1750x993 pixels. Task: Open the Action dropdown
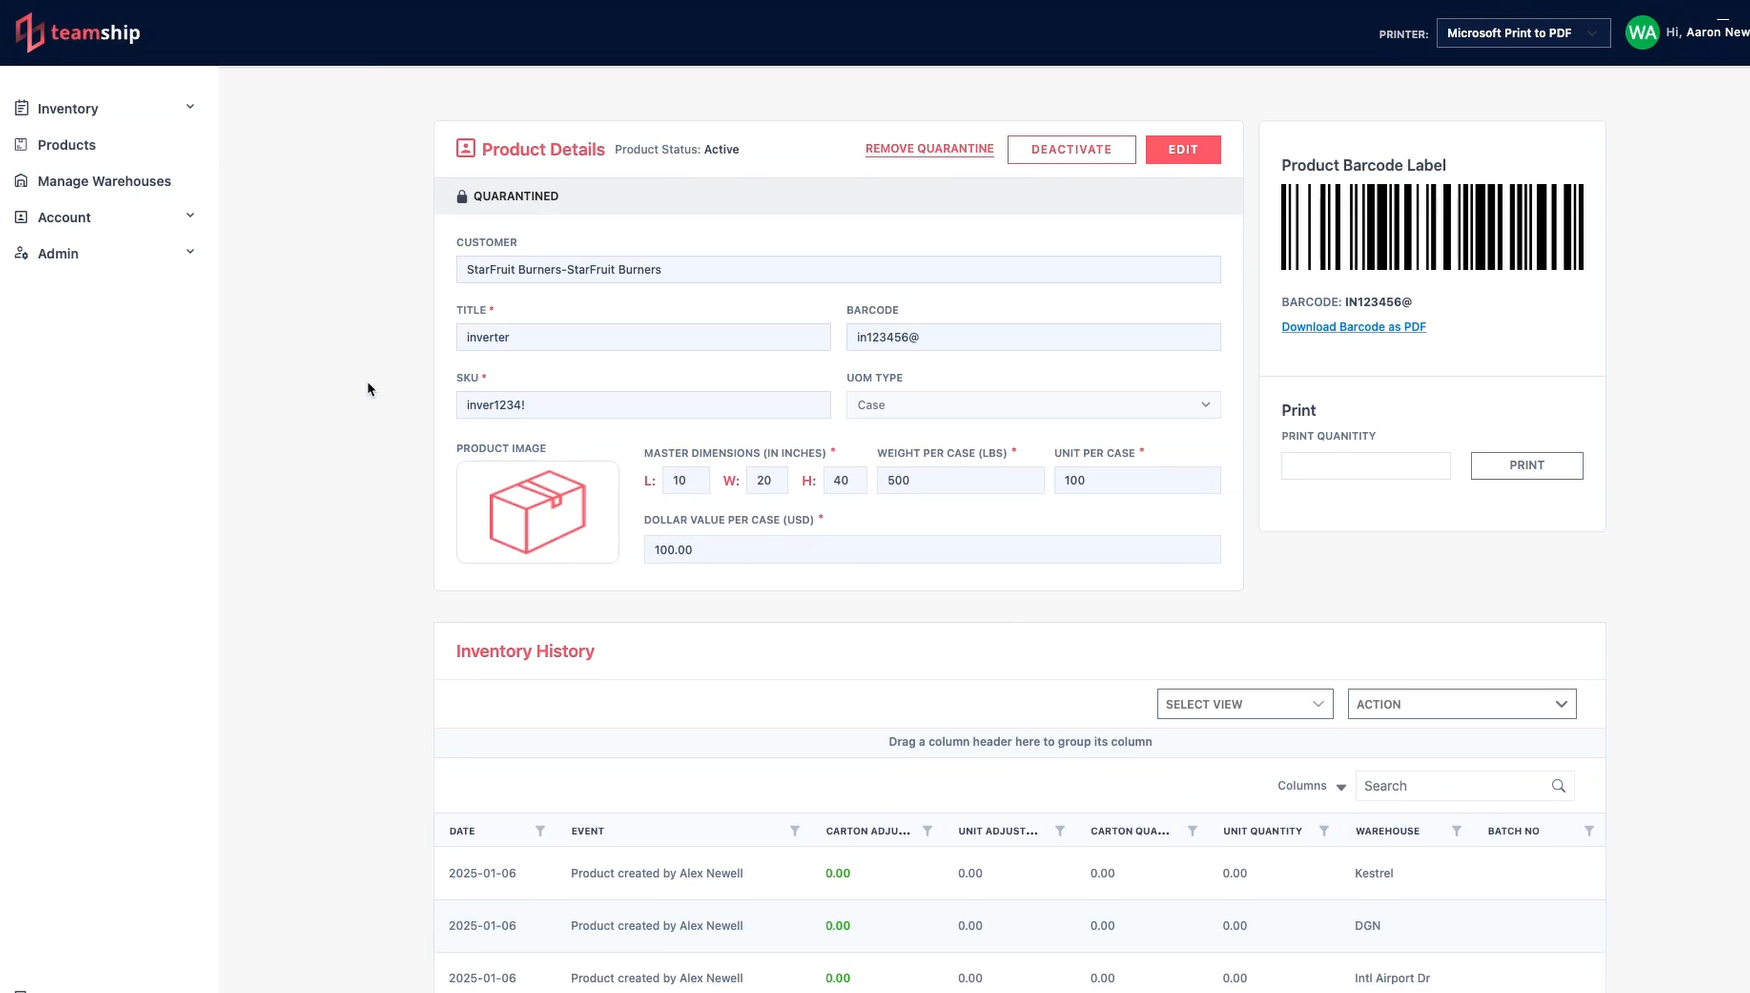click(1461, 704)
